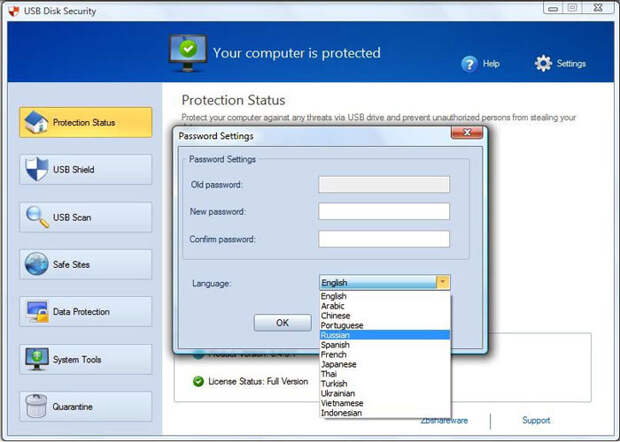Choose Turkish in the language list
620x442 pixels.
385,383
